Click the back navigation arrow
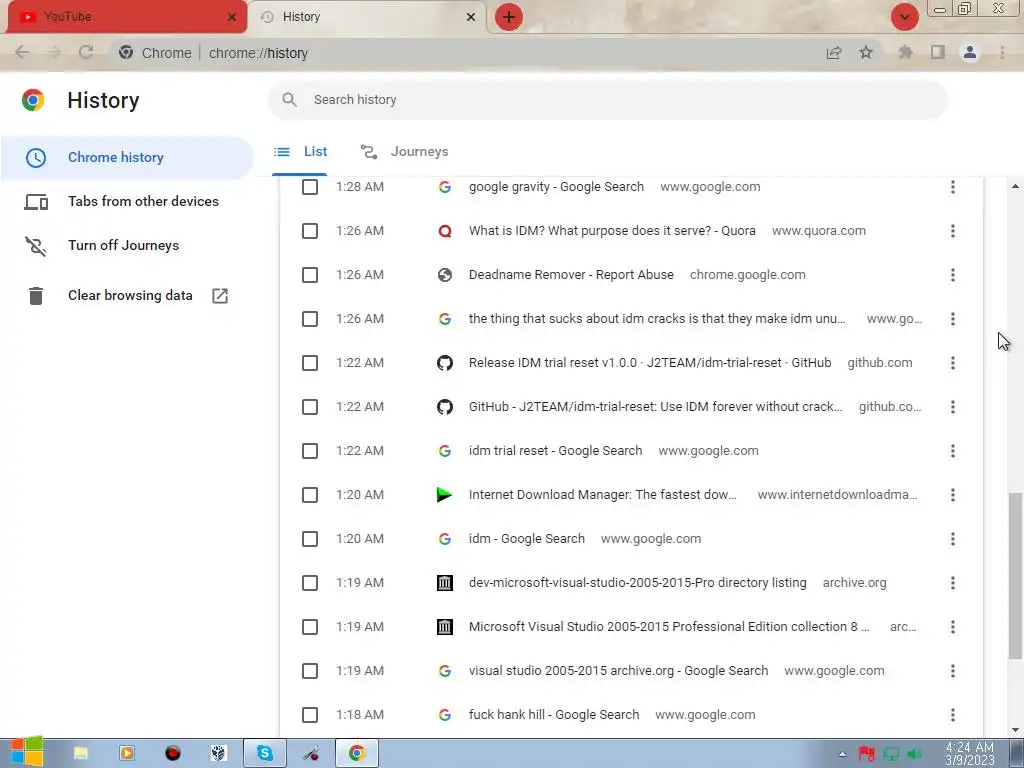This screenshot has width=1024, height=768. pos(22,52)
